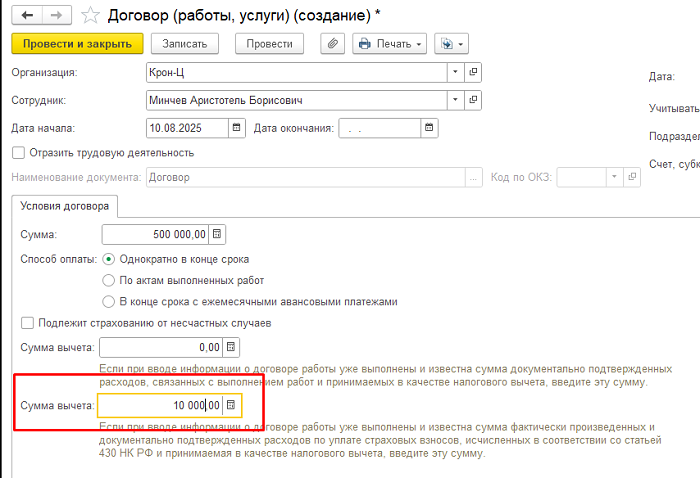Screen dimensions: 700x478
Task: Open the calendar for Дата начала
Action: point(237,128)
